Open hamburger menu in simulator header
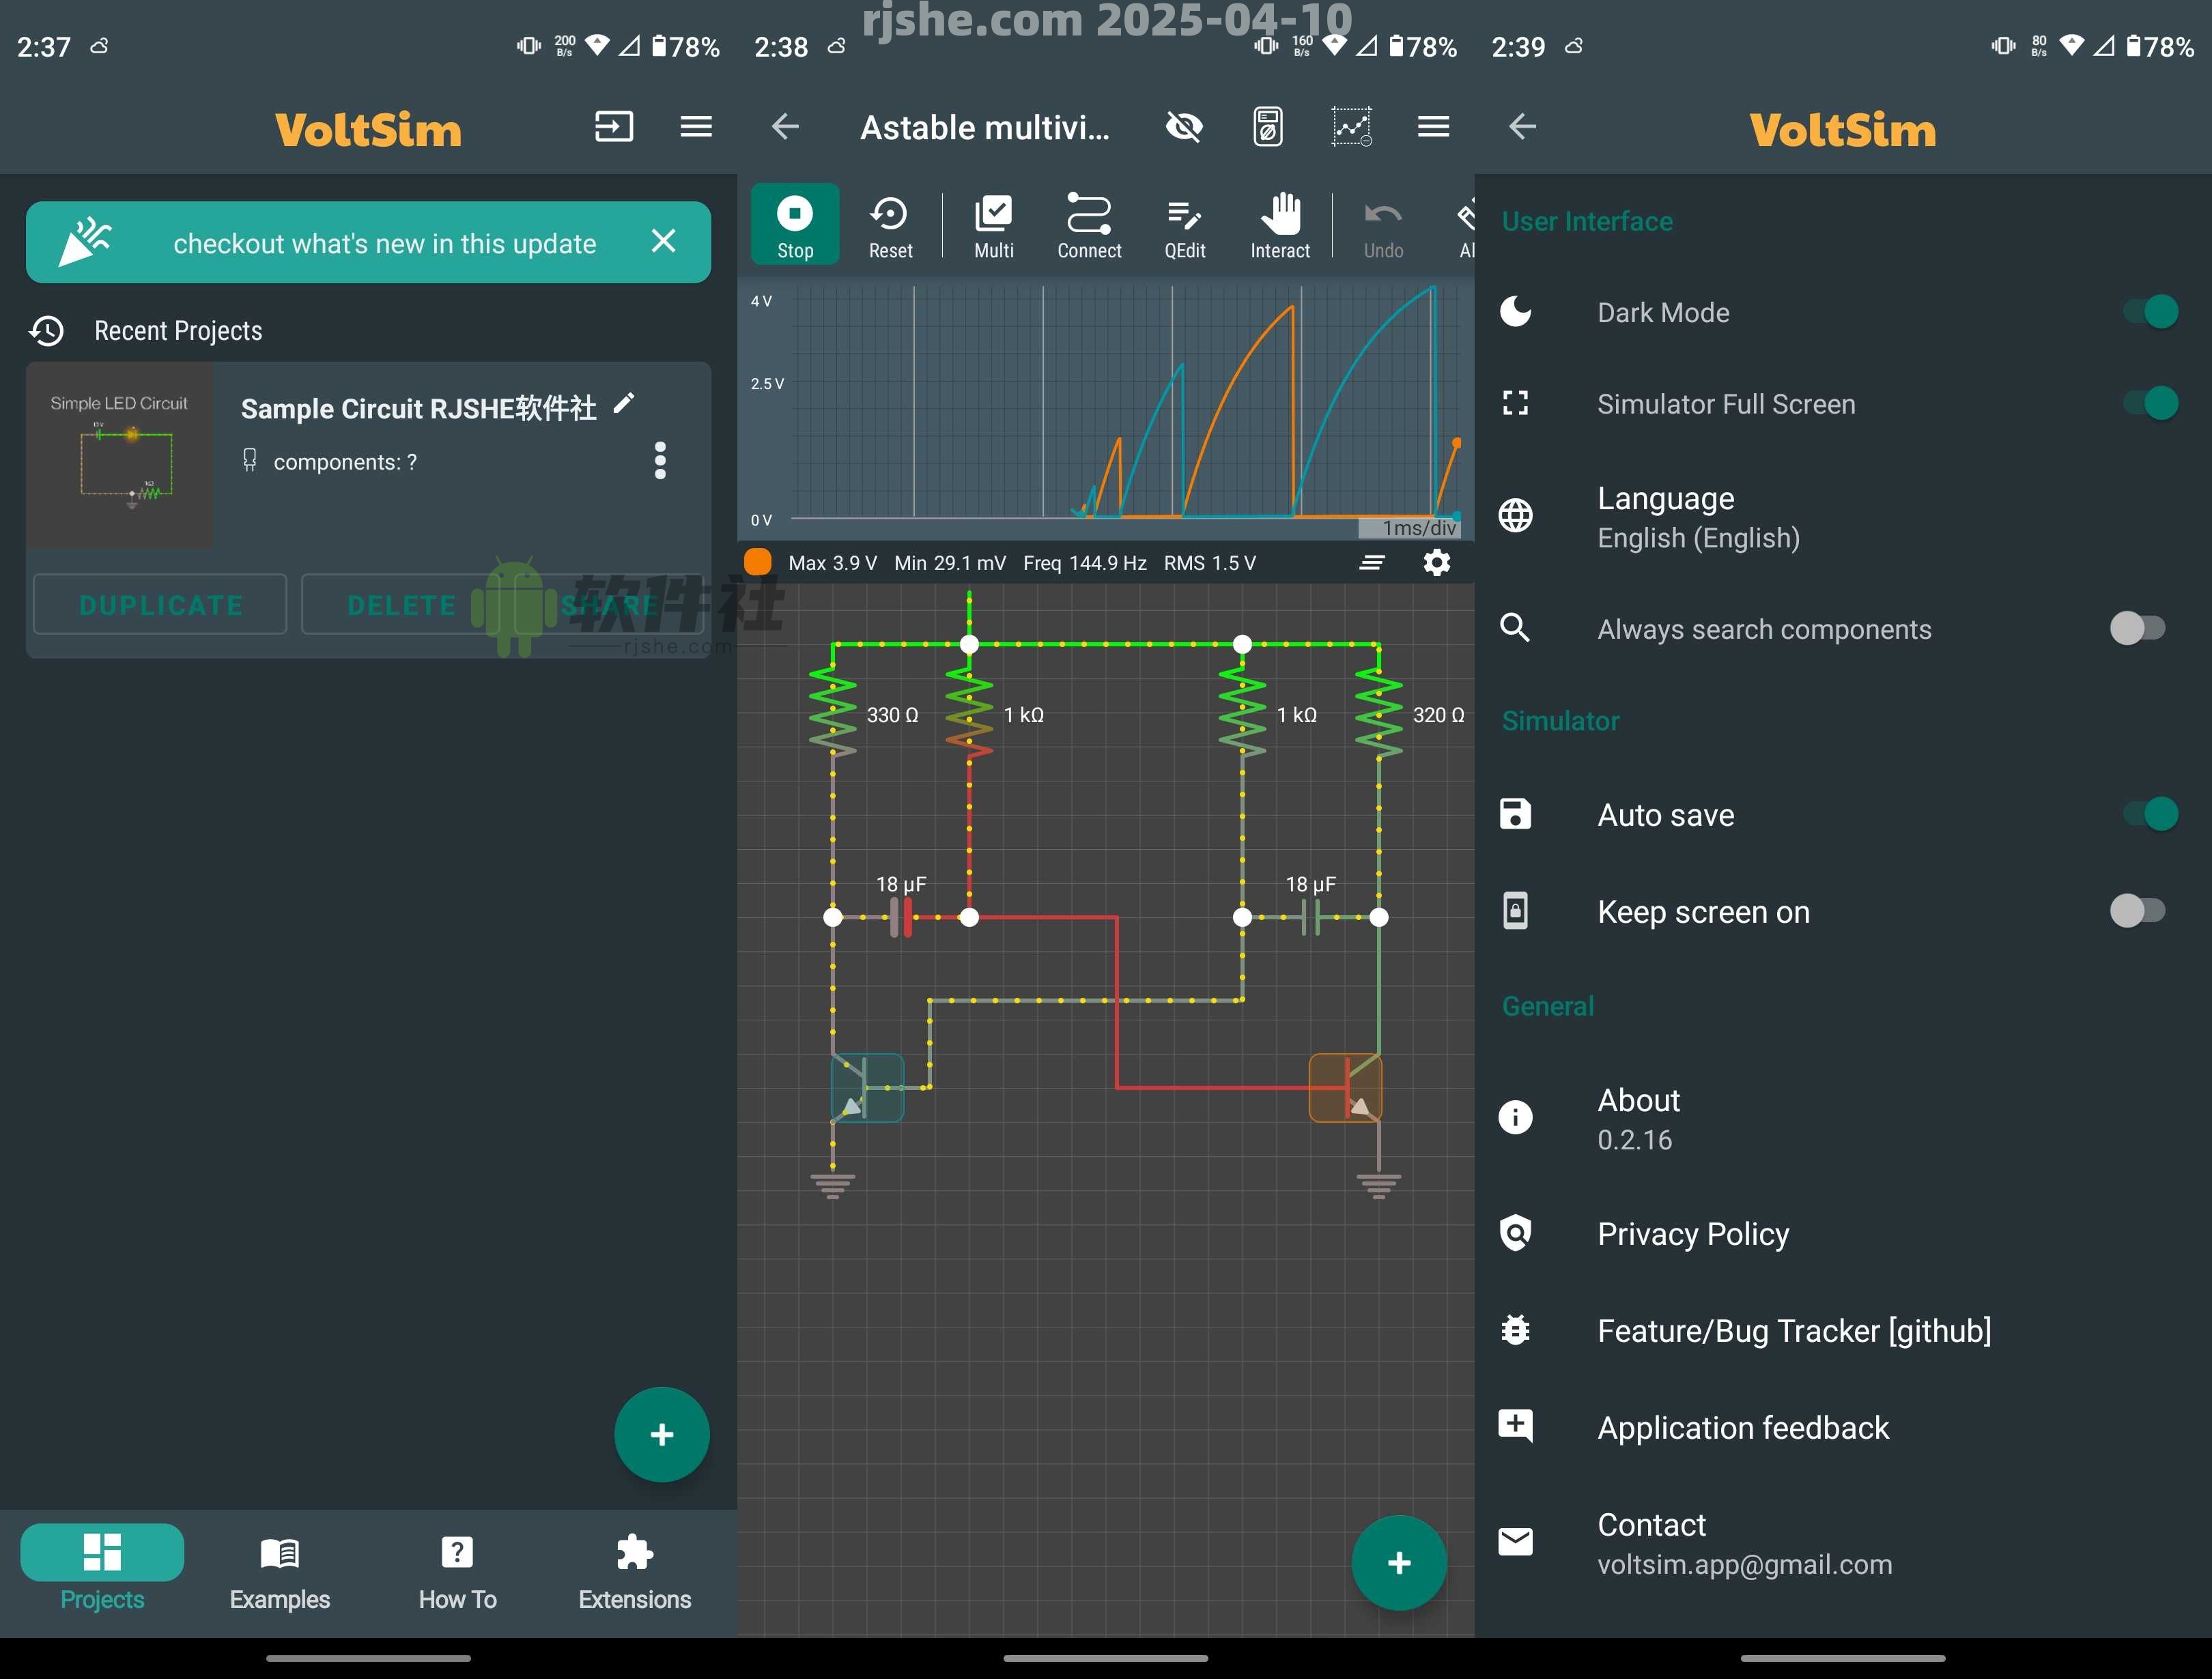 tap(1433, 127)
